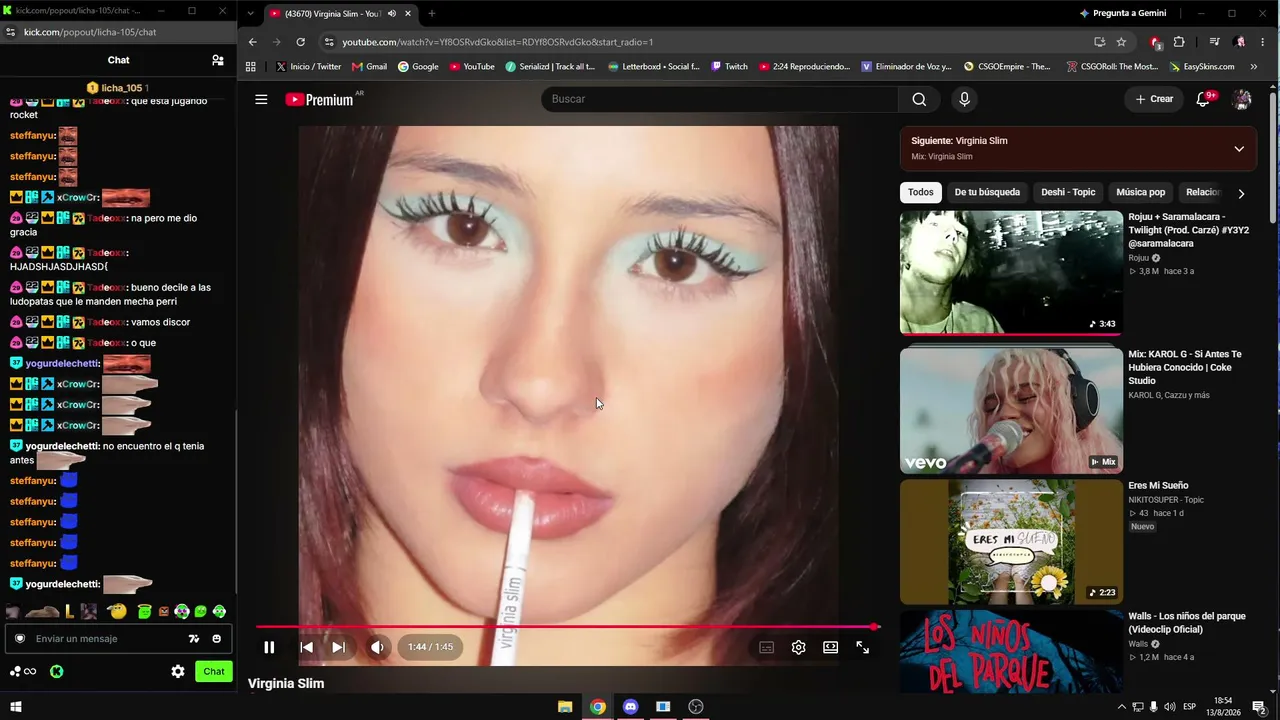
Task: Enter fullscreen in the video player
Action: pyautogui.click(x=863, y=647)
